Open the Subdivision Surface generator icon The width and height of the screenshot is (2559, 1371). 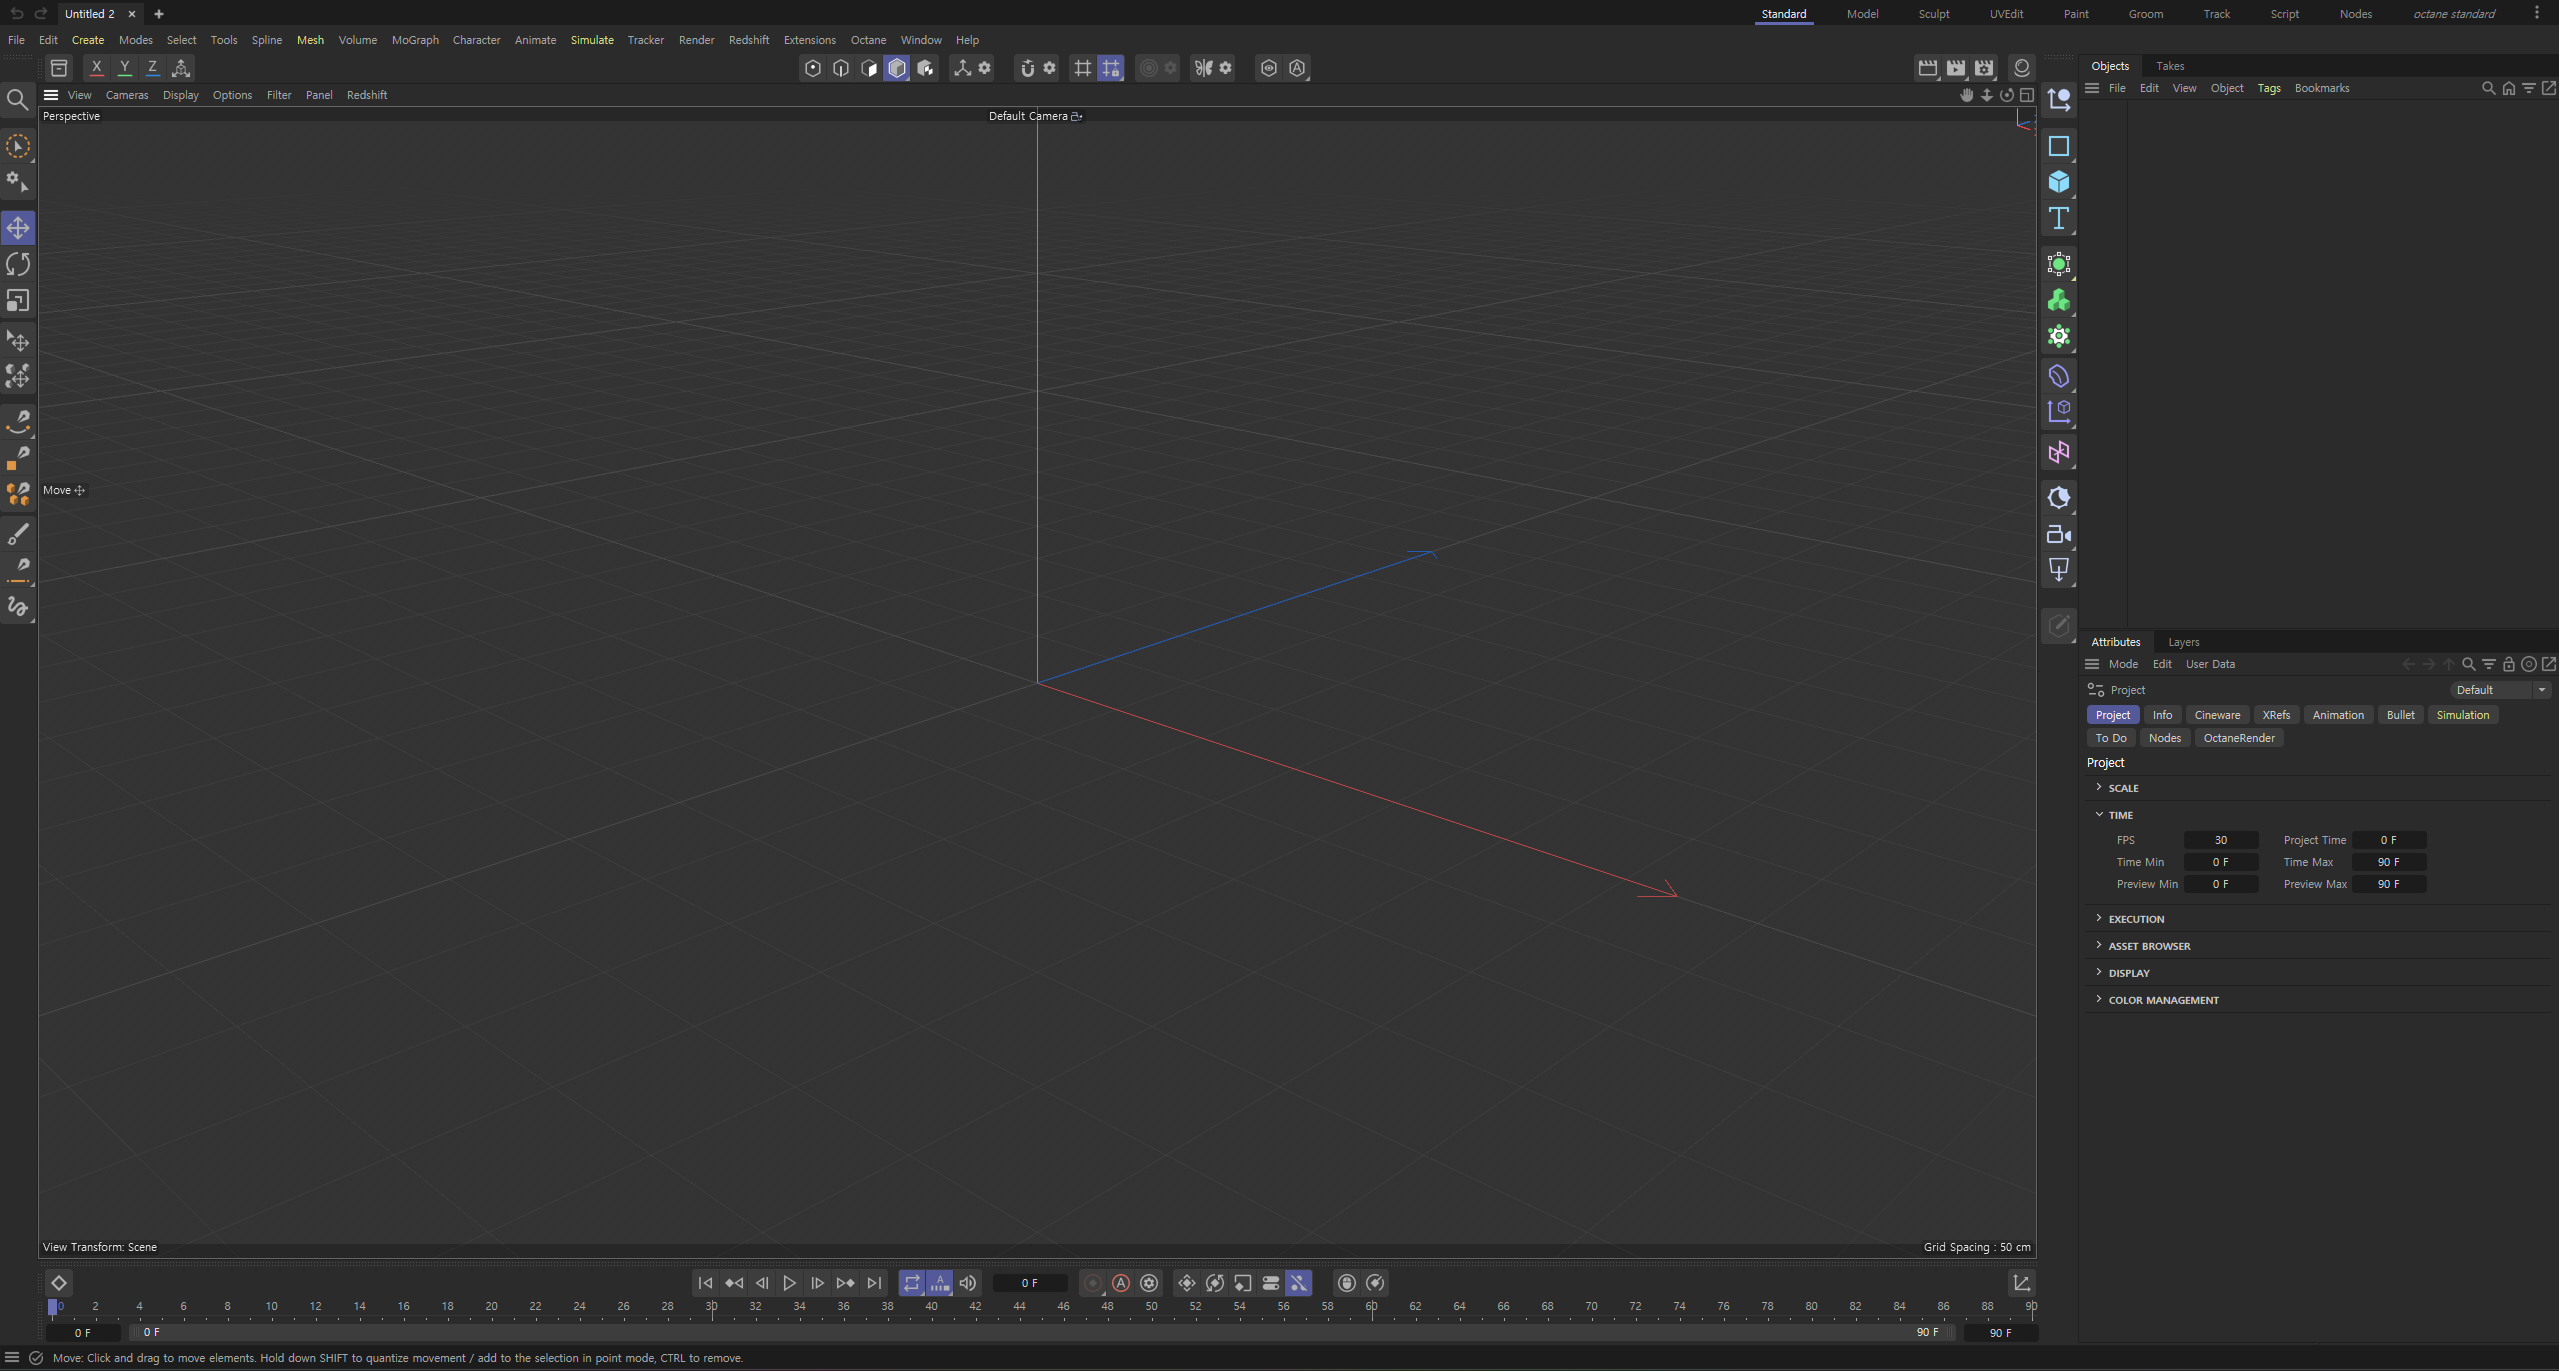[x=2059, y=264]
